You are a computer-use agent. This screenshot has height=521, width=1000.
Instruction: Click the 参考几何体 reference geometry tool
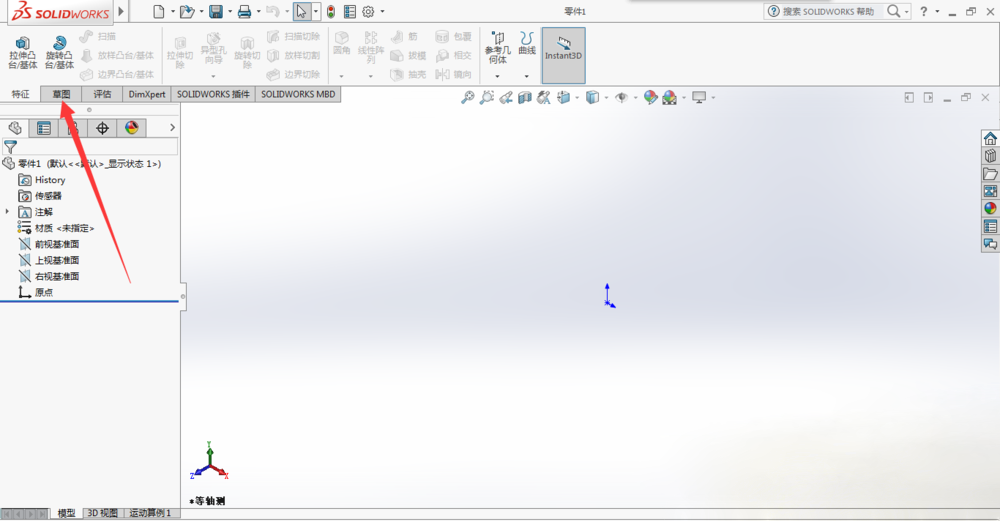click(x=497, y=48)
